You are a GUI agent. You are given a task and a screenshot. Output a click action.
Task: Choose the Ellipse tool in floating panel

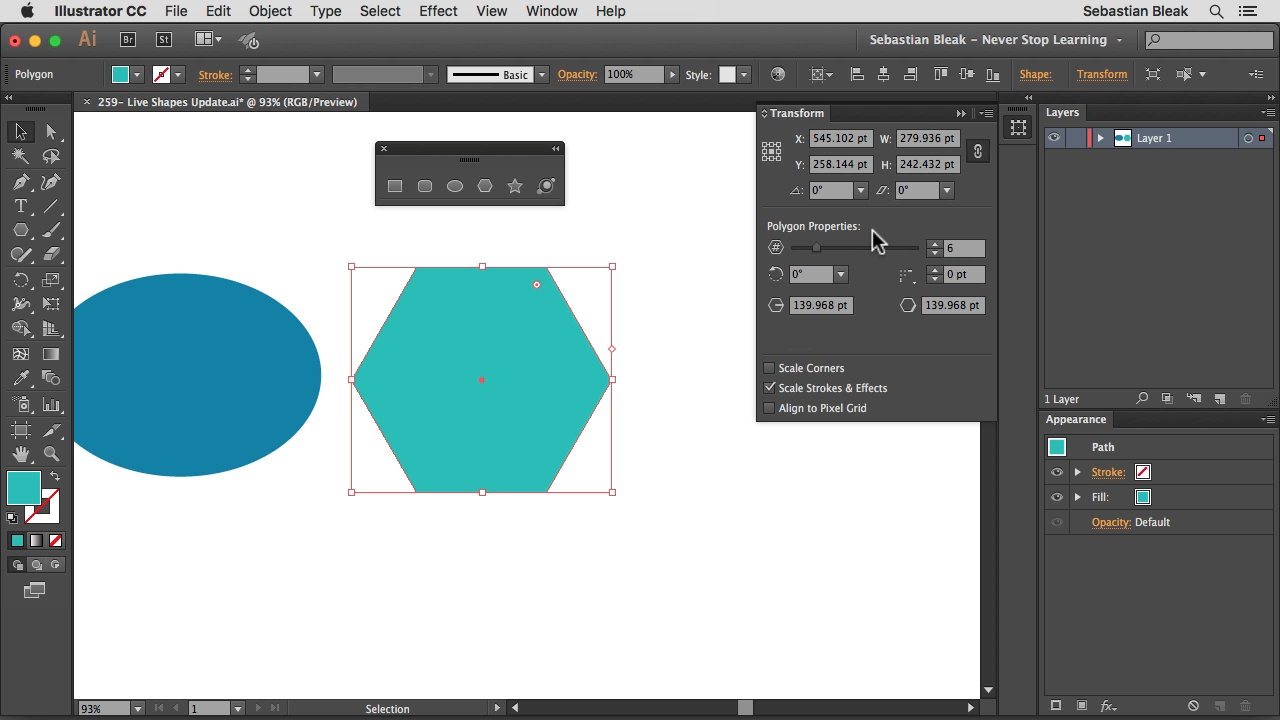coord(455,186)
